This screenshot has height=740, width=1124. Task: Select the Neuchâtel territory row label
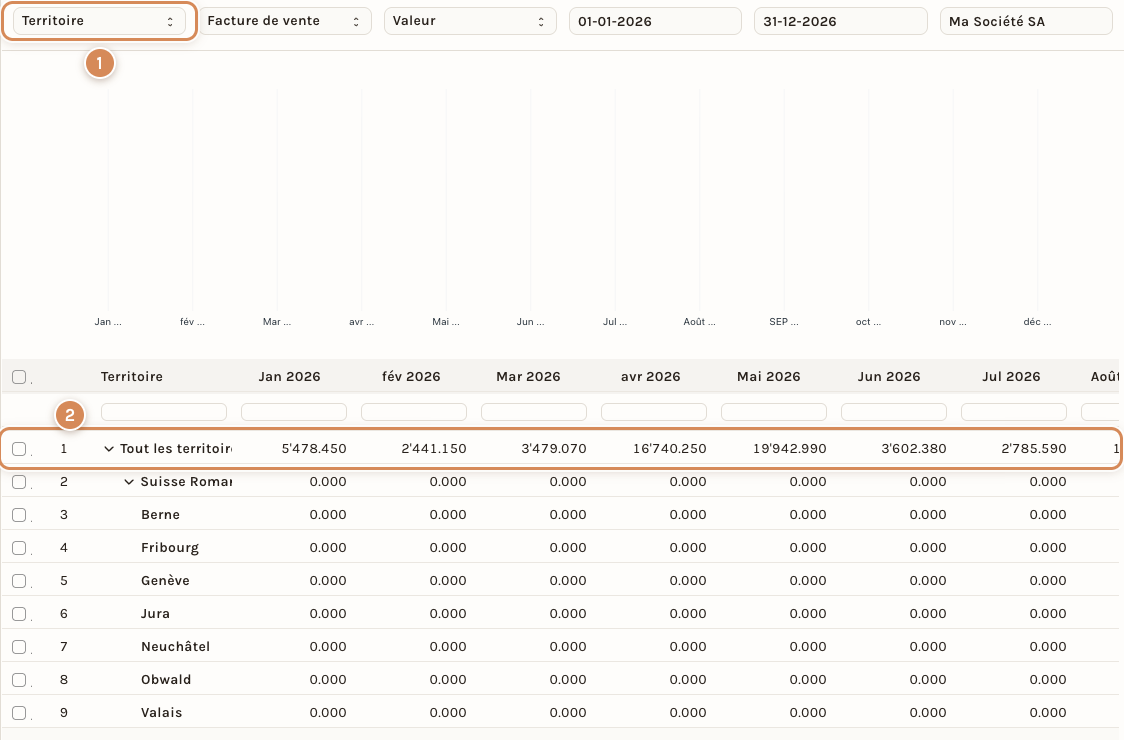[176, 647]
